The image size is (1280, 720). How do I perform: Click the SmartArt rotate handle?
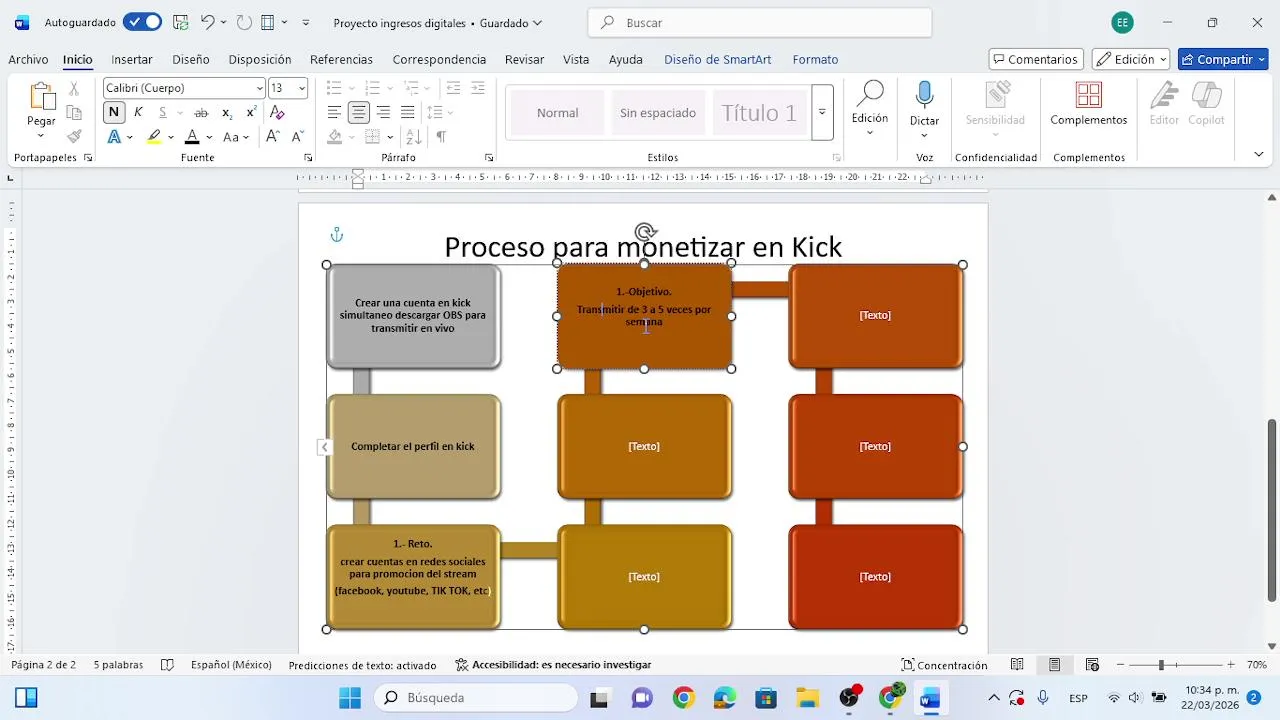pos(645,232)
